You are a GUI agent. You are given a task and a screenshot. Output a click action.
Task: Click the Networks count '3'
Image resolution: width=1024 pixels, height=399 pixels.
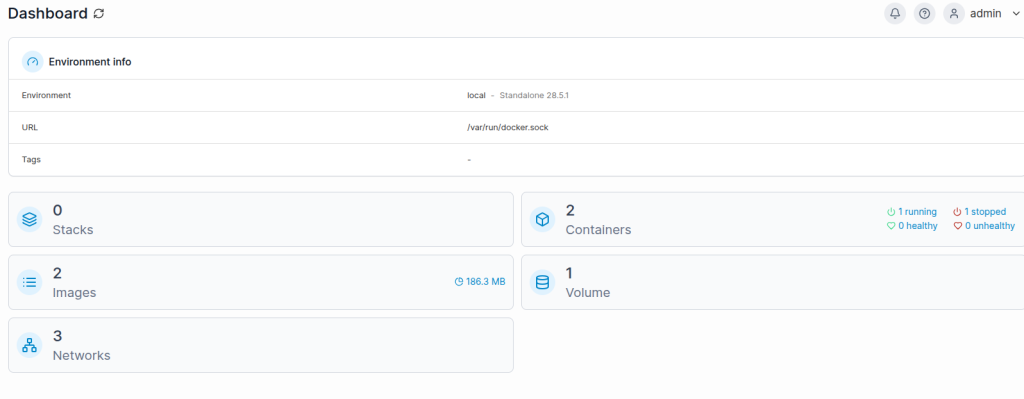click(57, 336)
